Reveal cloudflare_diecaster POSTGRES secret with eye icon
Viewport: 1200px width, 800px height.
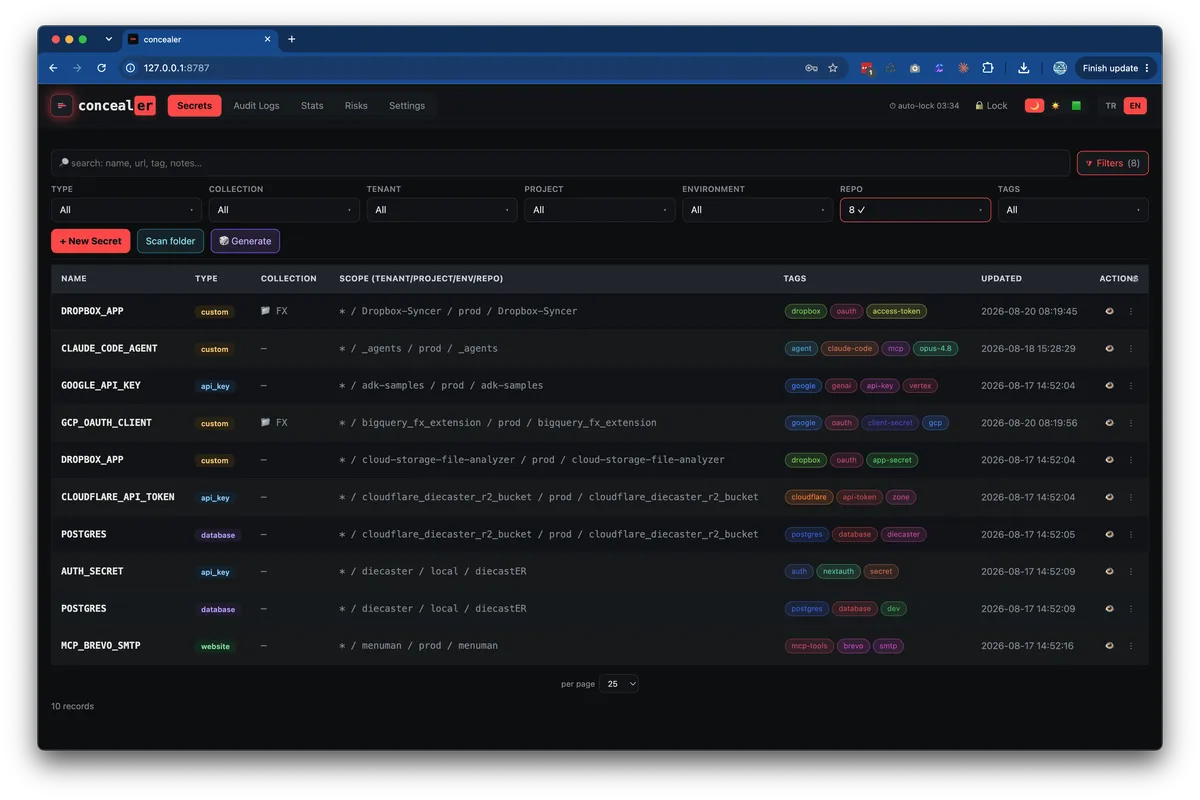tap(1109, 534)
